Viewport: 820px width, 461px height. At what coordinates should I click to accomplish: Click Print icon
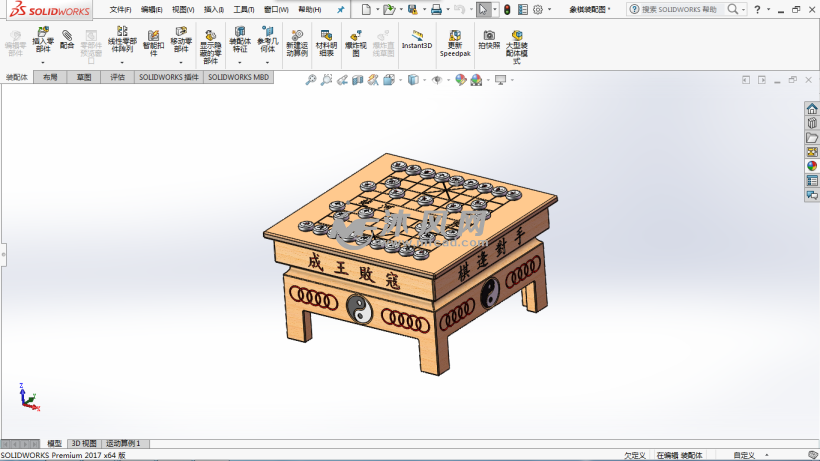[x=436, y=9]
